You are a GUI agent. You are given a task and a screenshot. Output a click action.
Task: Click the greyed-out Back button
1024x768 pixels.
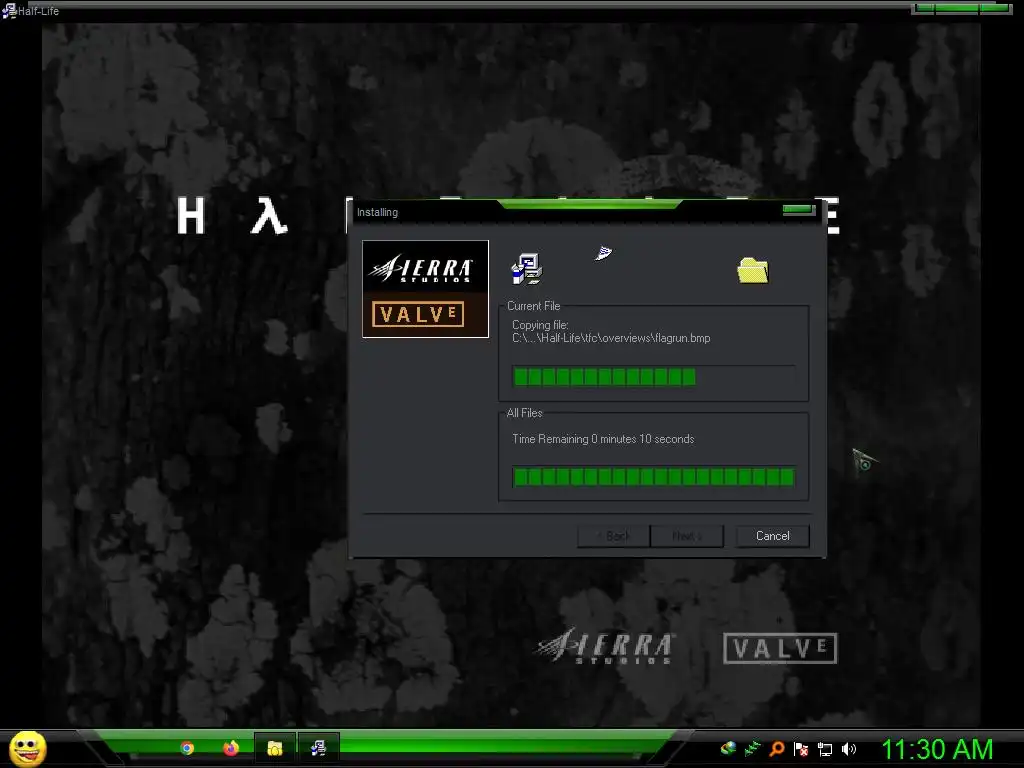[x=614, y=536]
